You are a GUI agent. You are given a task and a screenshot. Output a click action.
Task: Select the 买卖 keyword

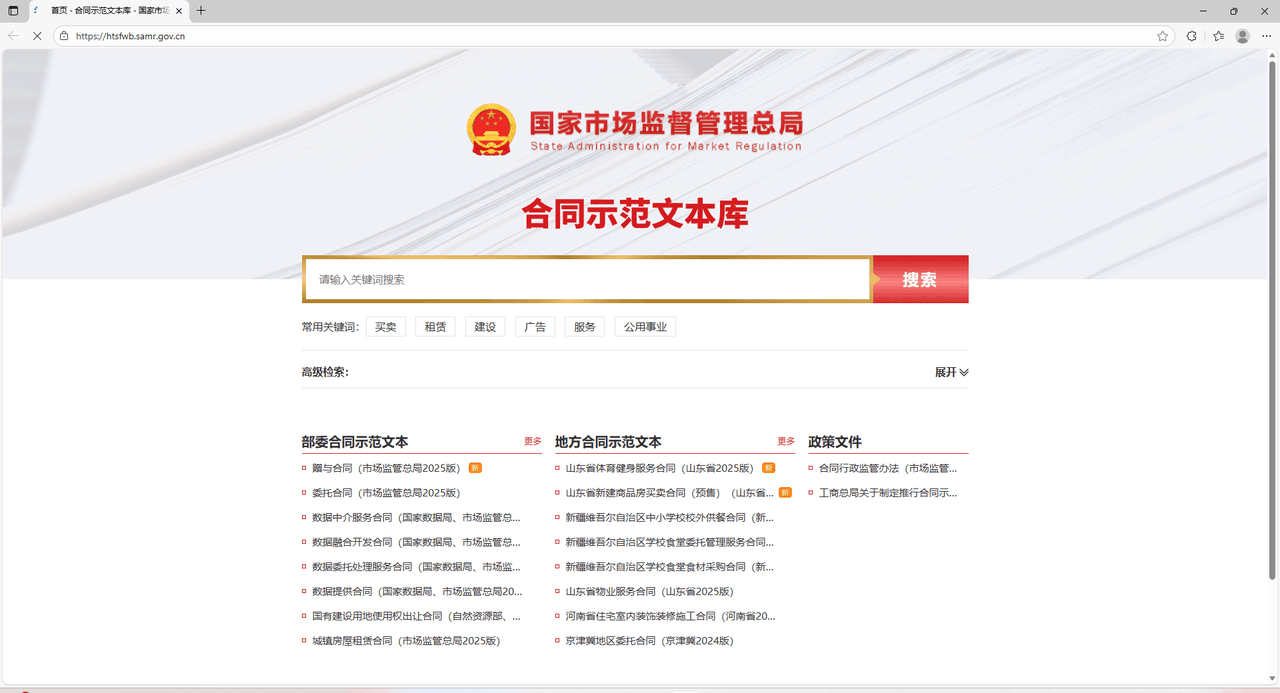[386, 327]
